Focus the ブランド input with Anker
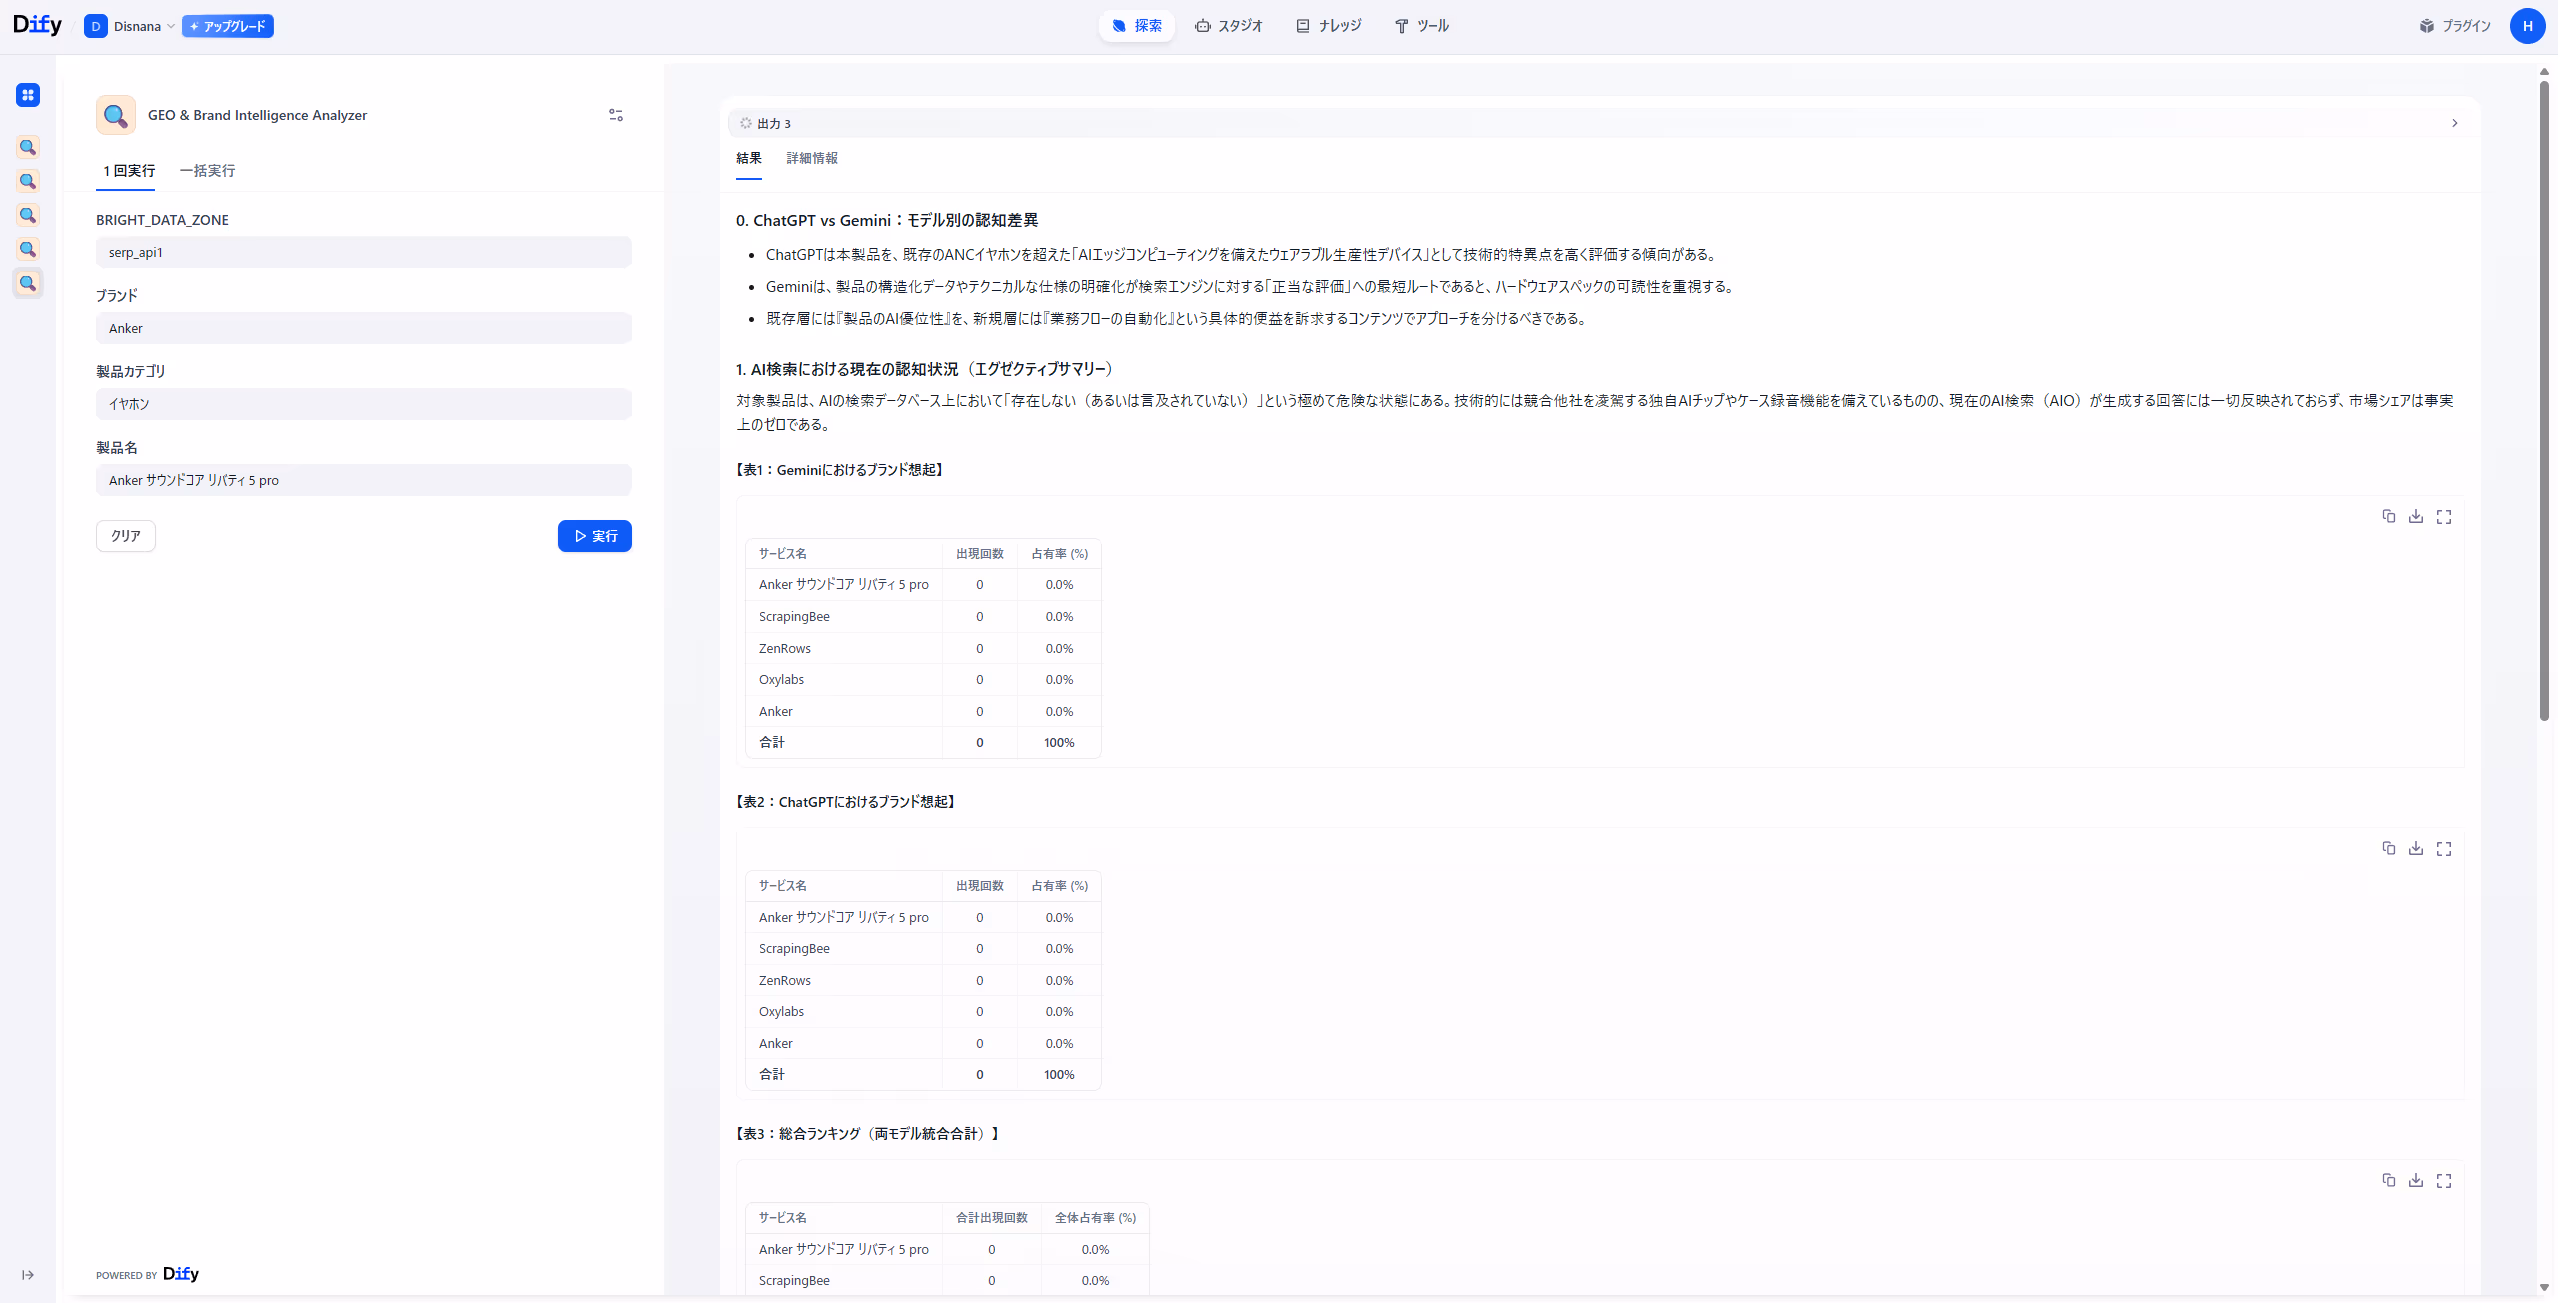The image size is (2558, 1303). pyautogui.click(x=364, y=328)
